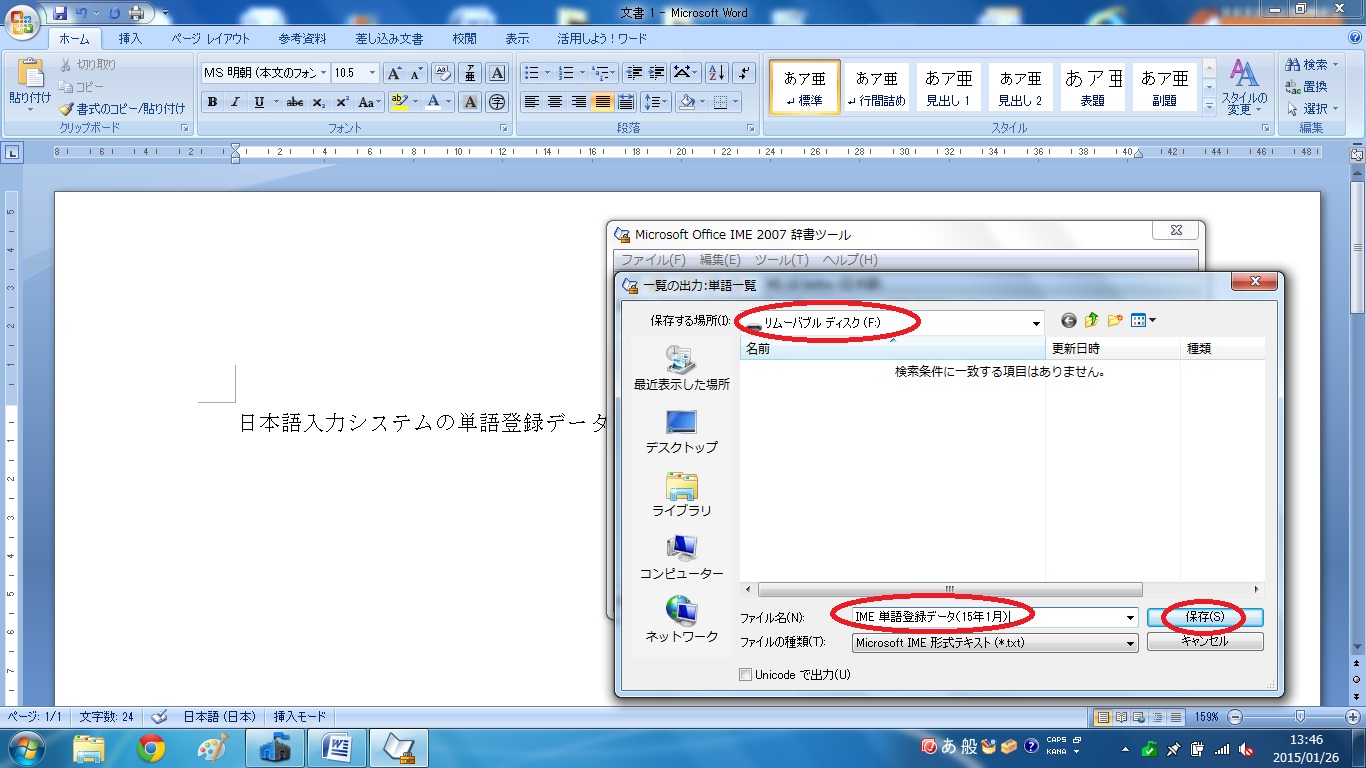Click 置換 in the editing group
The height and width of the screenshot is (768, 1366).
(1307, 87)
